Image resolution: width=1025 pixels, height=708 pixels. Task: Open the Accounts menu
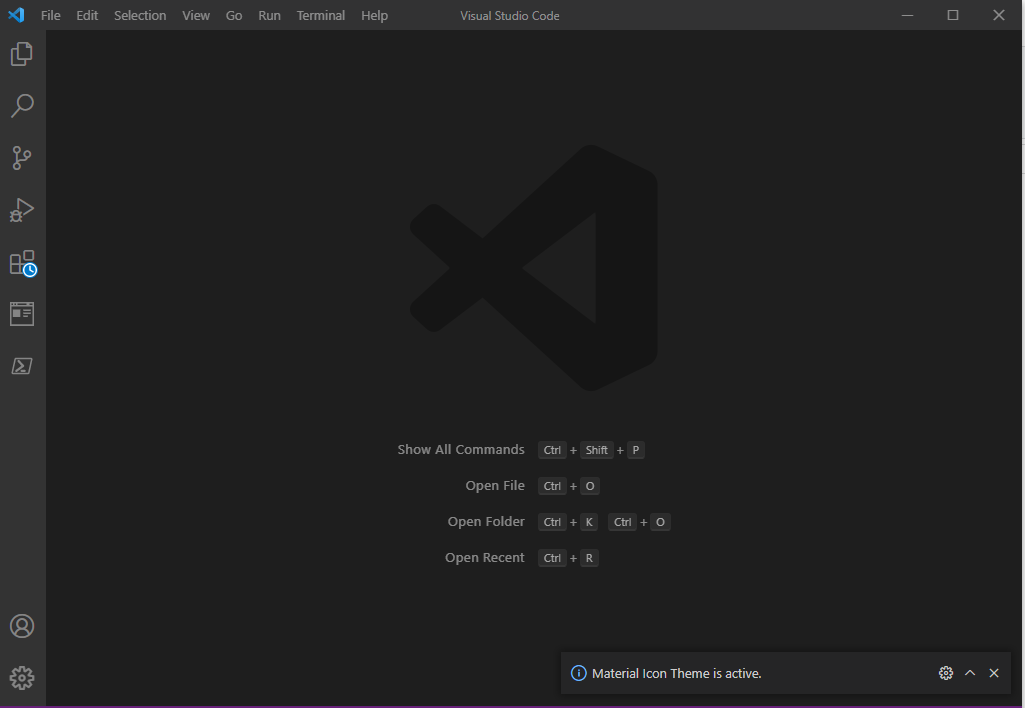[22, 626]
